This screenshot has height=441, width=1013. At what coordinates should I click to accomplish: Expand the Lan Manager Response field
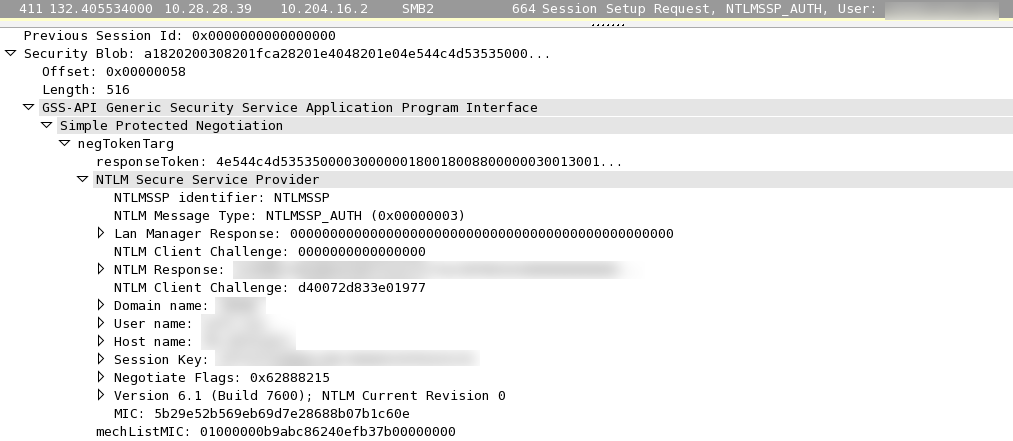[101, 233]
